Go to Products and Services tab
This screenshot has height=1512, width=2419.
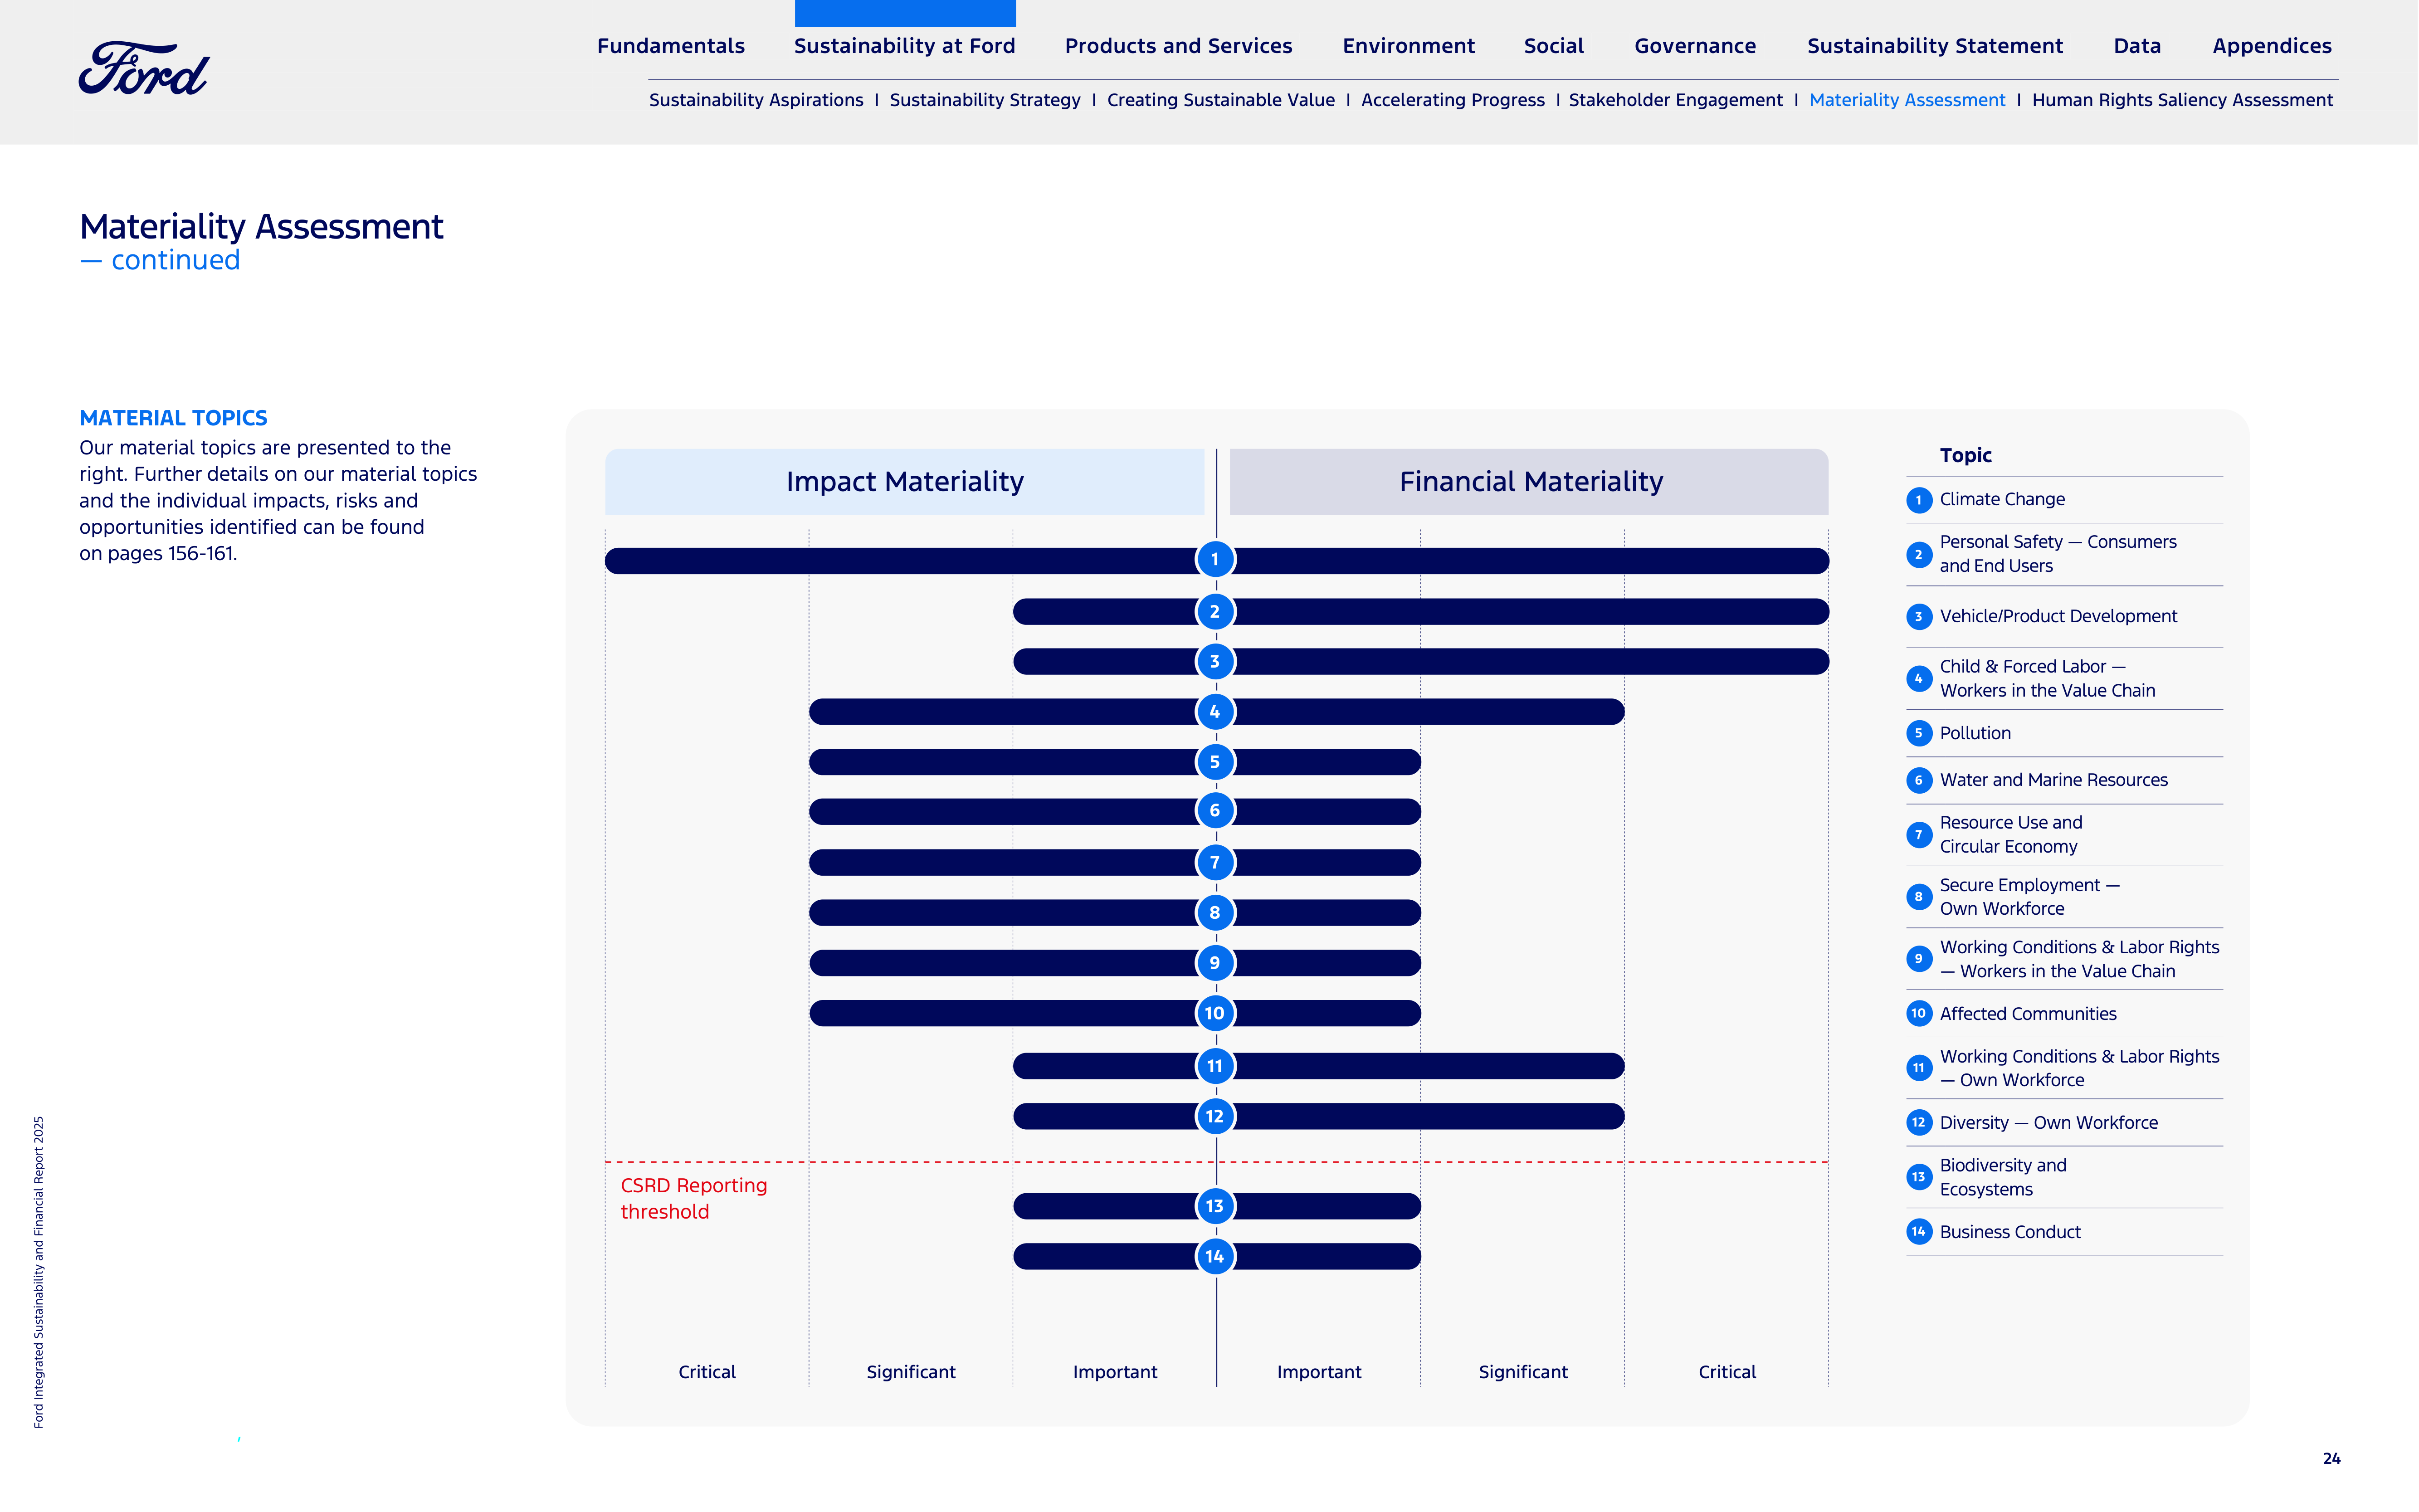pos(1178,46)
